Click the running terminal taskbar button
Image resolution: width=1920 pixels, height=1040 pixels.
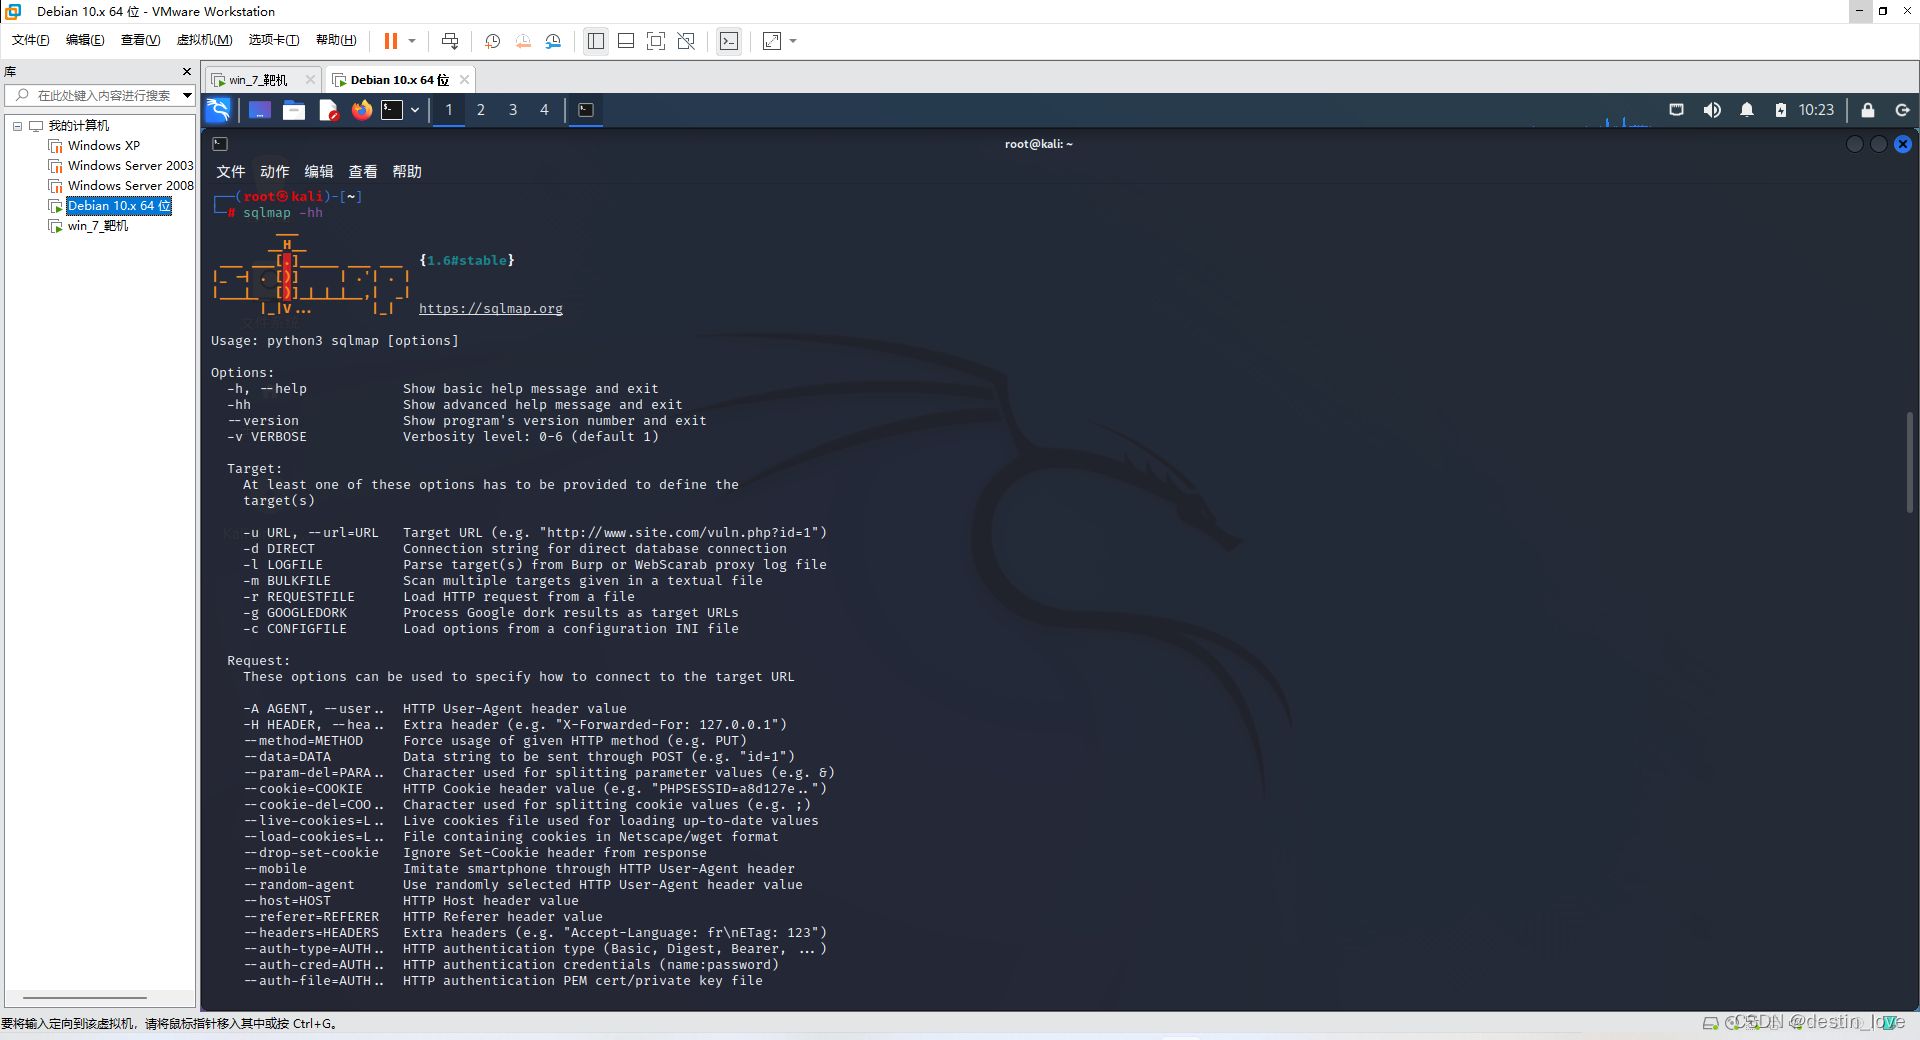pos(586,110)
